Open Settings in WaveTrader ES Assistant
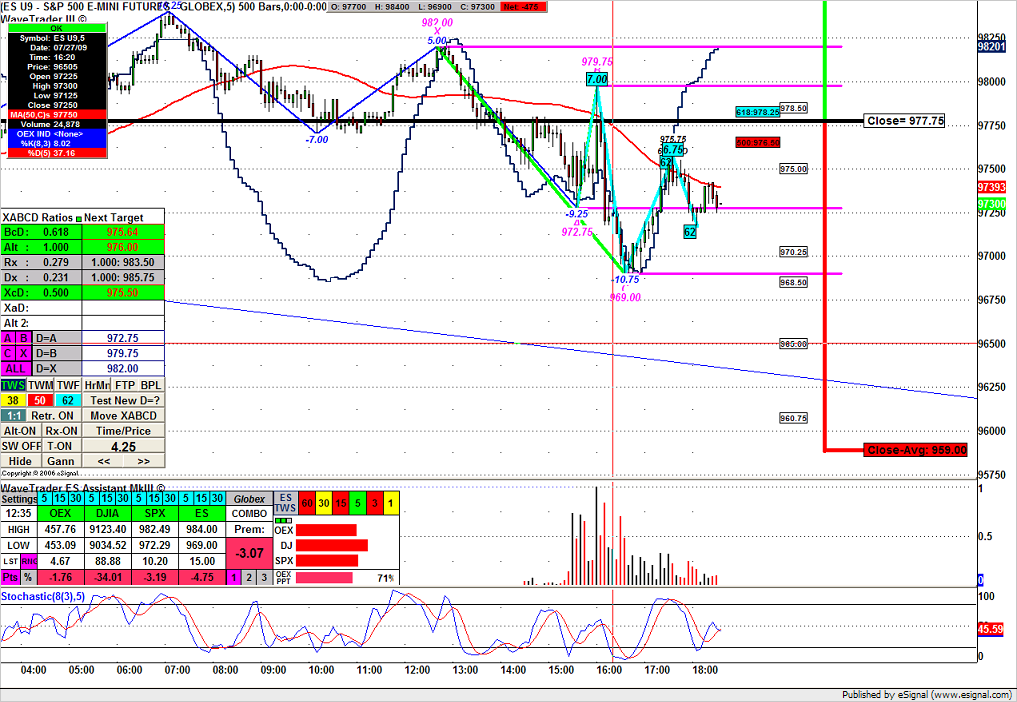The image size is (1017, 702). click(x=19, y=498)
